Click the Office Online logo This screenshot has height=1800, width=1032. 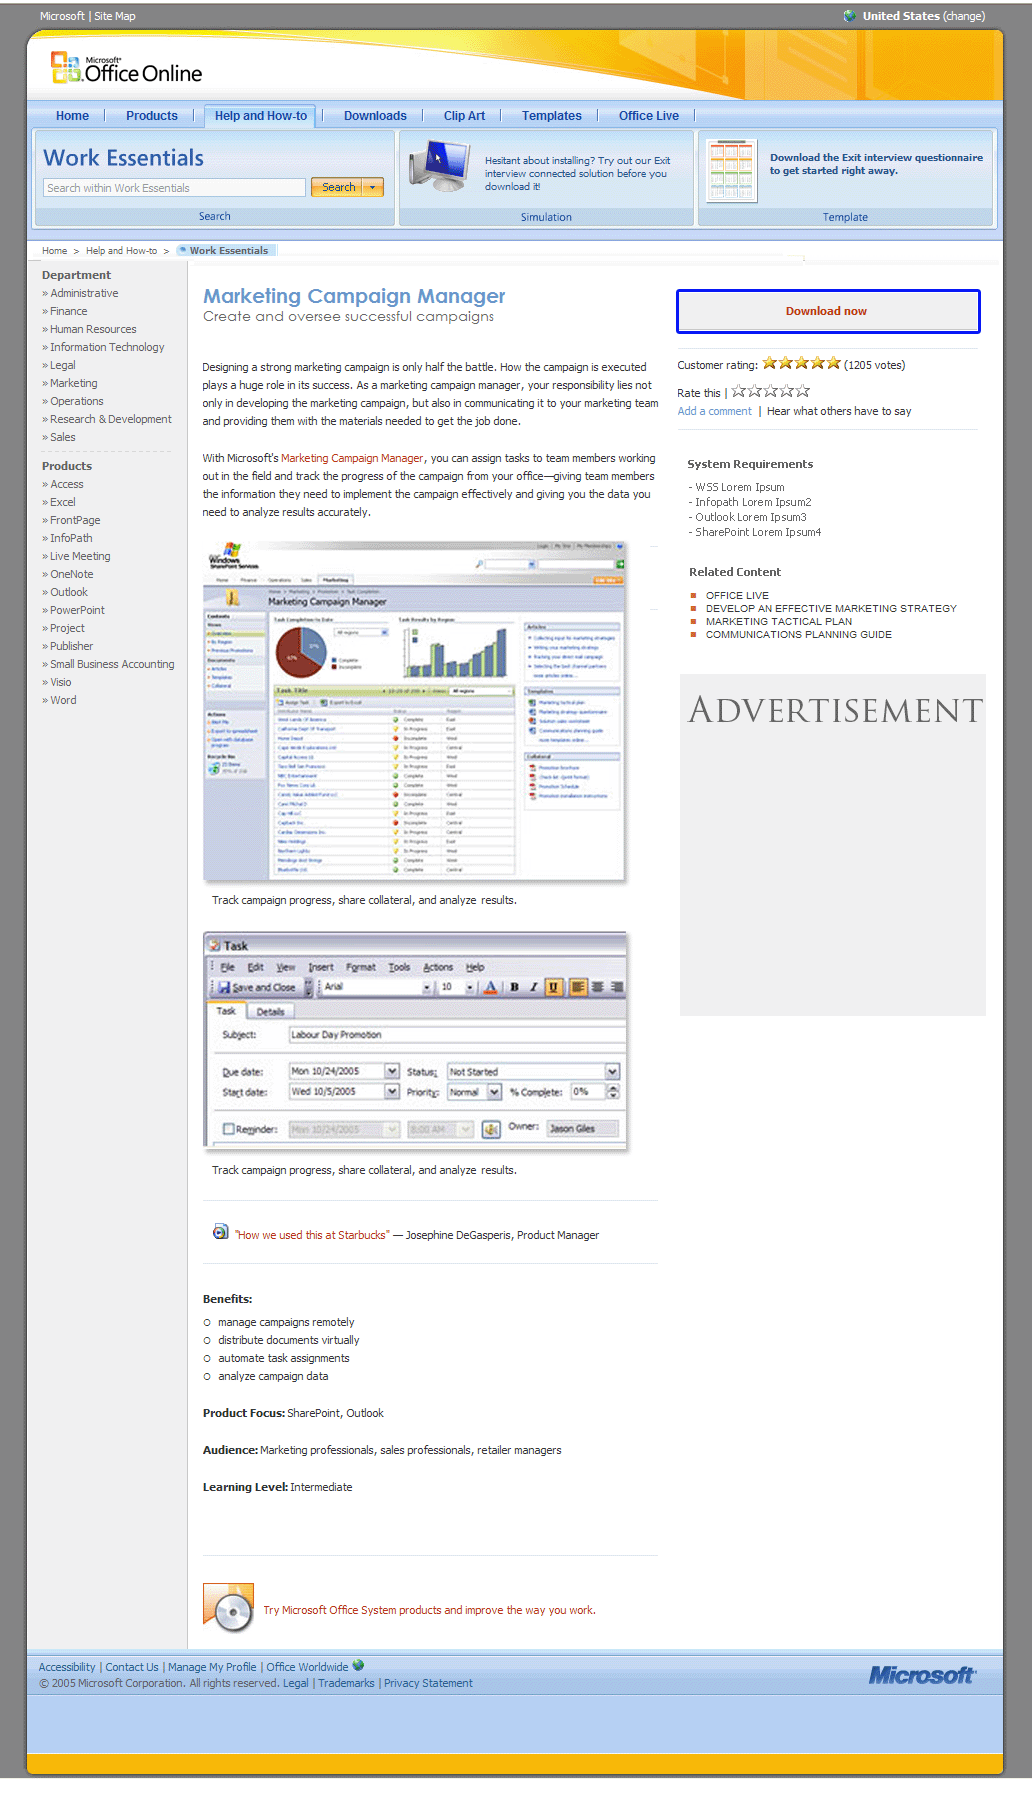point(127,68)
